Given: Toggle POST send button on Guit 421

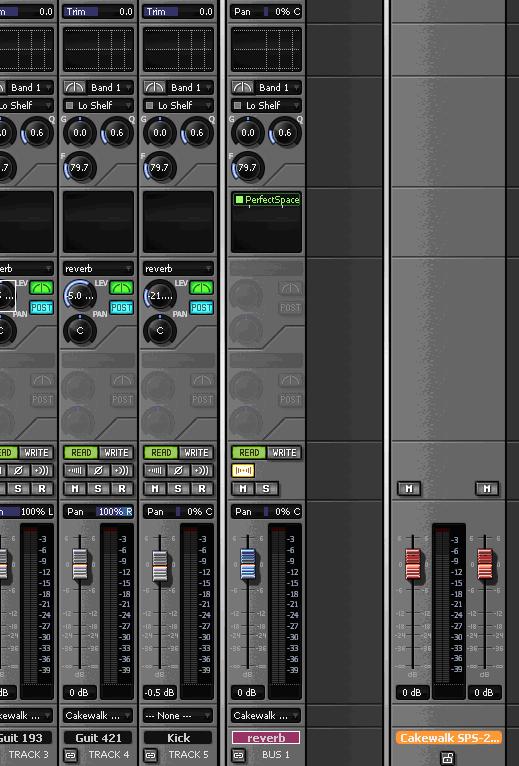Looking at the screenshot, I should tap(121, 307).
